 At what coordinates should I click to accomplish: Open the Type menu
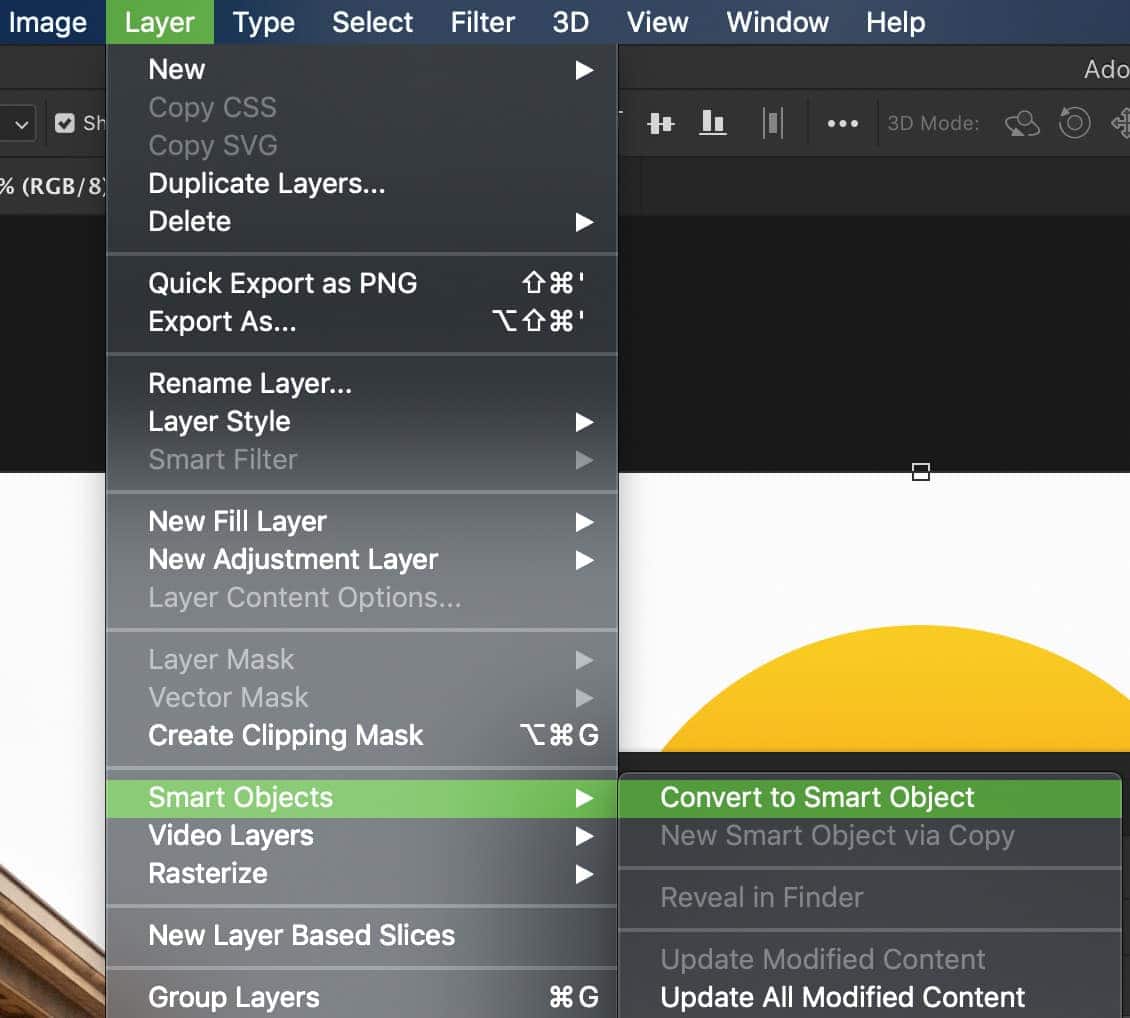point(263,22)
